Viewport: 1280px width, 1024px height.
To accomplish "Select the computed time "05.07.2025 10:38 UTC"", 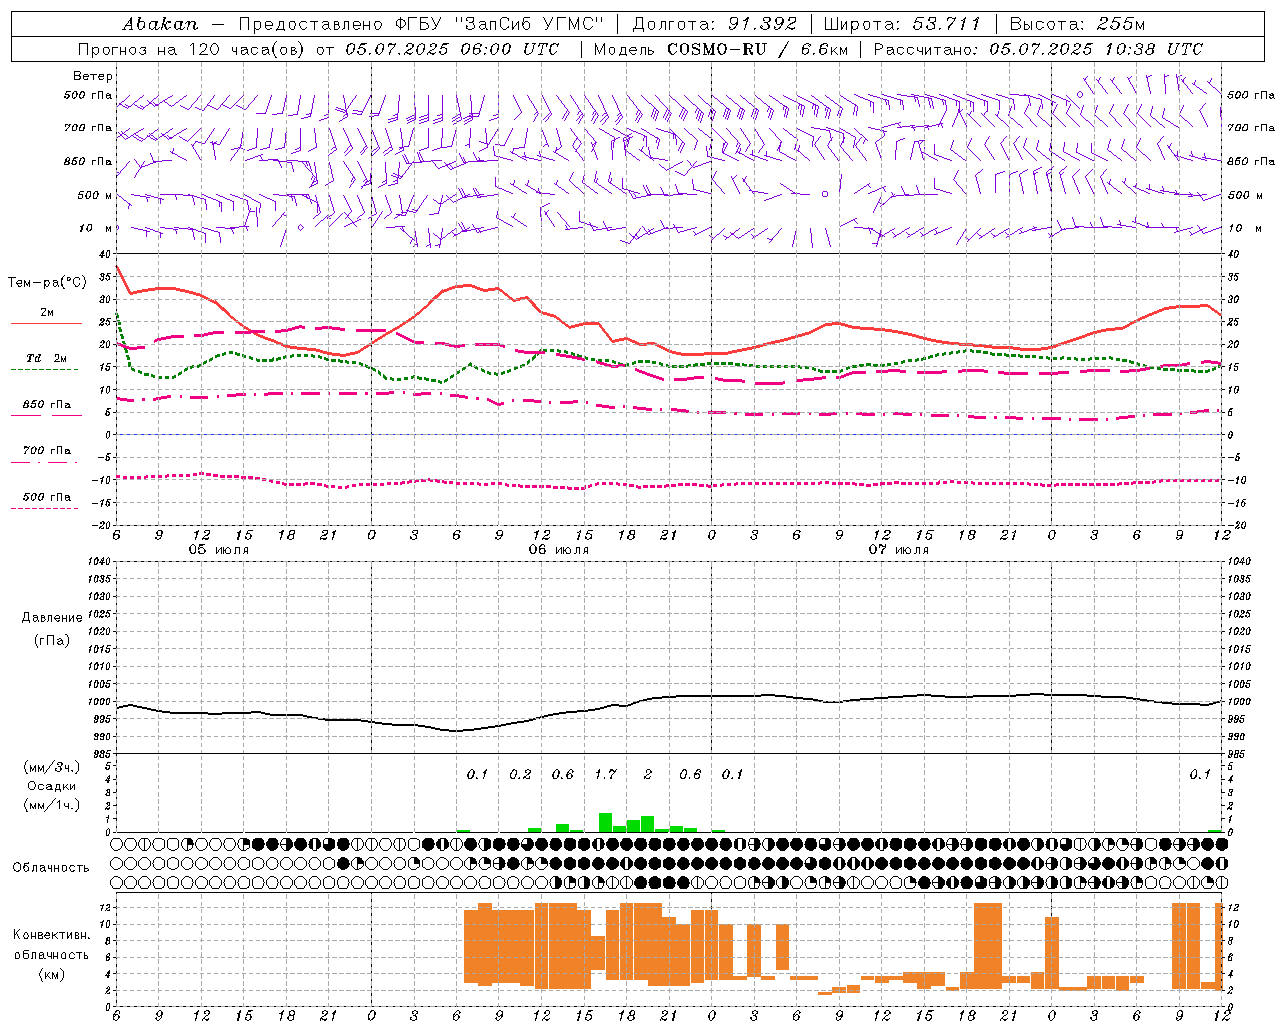I will (x=1096, y=49).
